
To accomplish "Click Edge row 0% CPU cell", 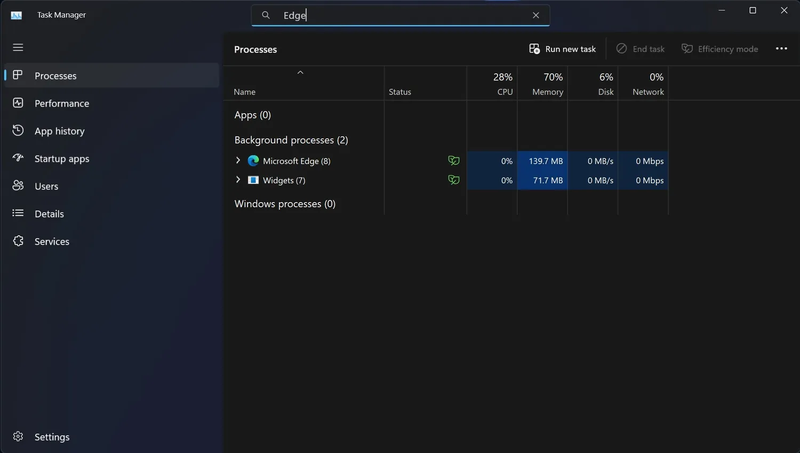I will click(492, 161).
